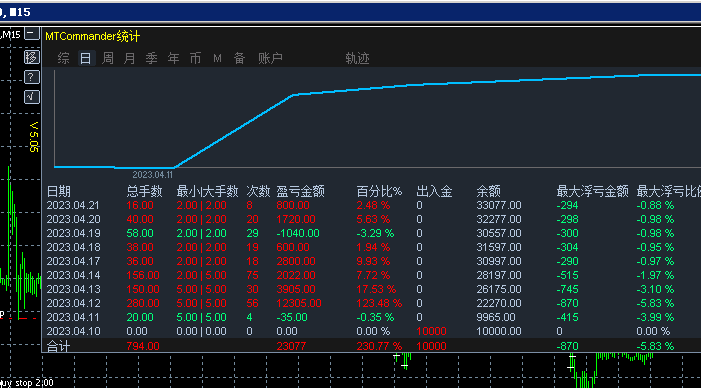This screenshot has height=388, width=701.
Task: Select the 2023.04.20 date row
Action: pyautogui.click(x=73, y=219)
